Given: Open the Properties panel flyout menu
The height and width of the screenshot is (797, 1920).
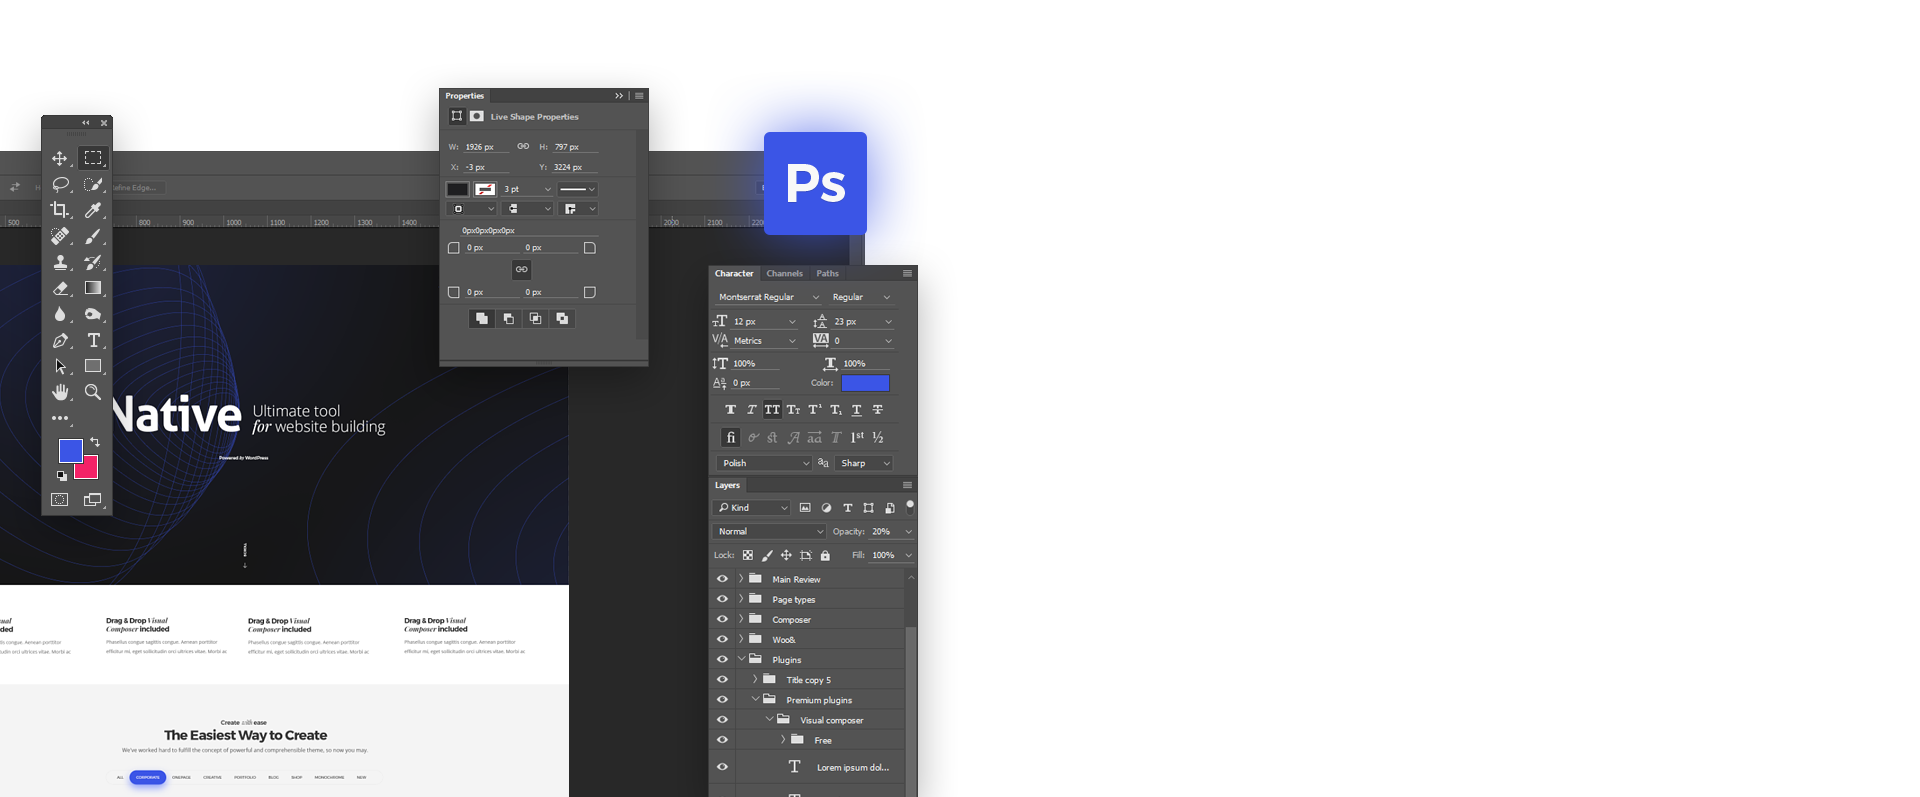Looking at the screenshot, I should coord(639,96).
